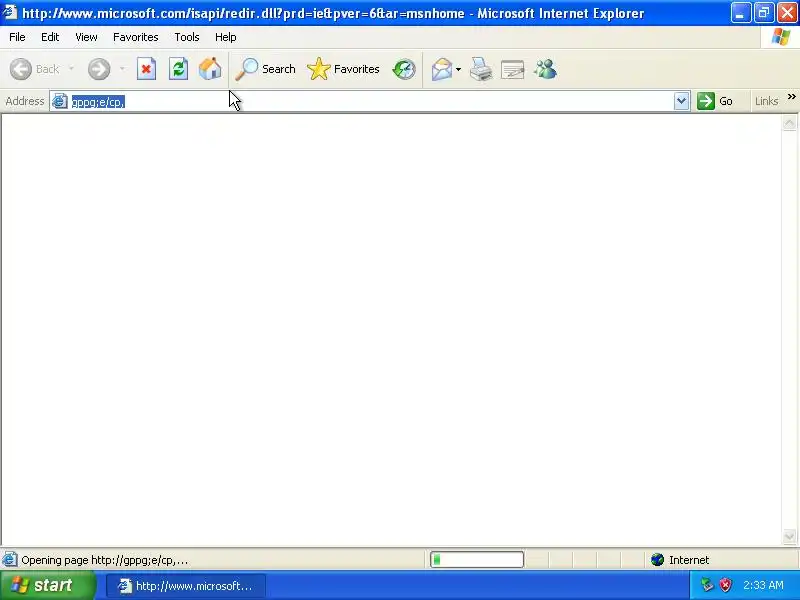800x600 pixels.
Task: Open the network connection tray icon
Action: [x=707, y=585]
